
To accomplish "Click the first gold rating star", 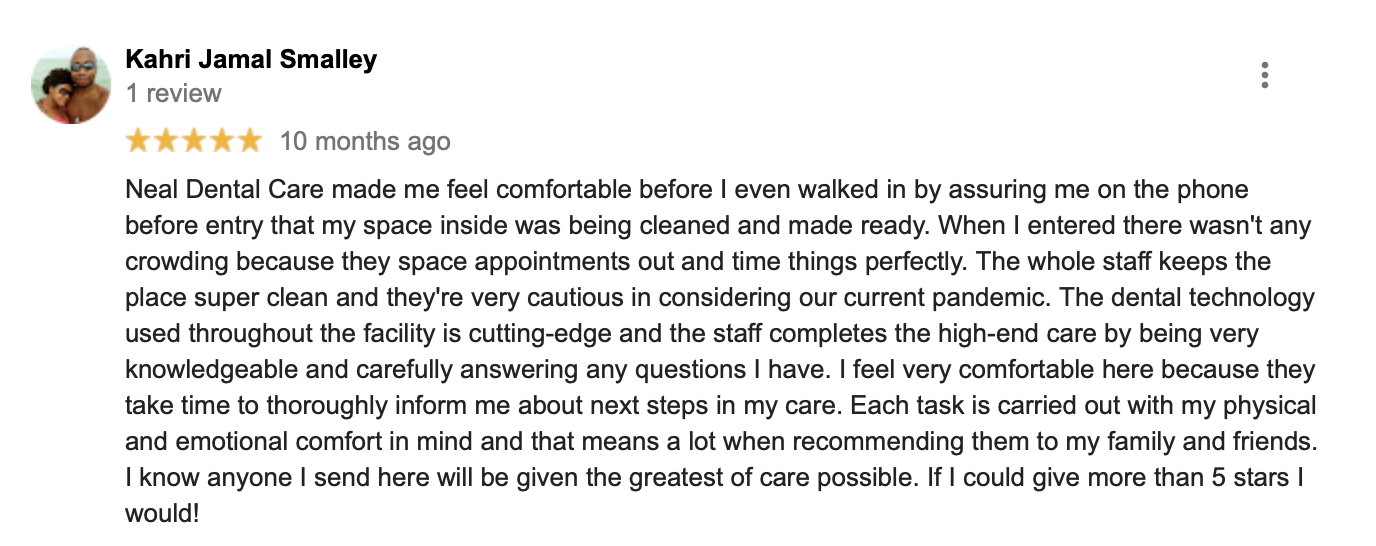I will (138, 141).
